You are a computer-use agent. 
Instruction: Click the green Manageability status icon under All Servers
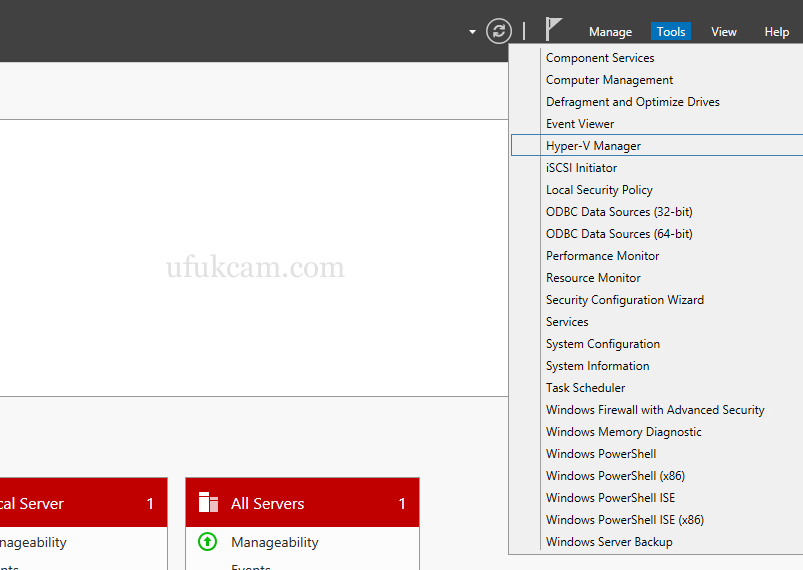point(207,541)
